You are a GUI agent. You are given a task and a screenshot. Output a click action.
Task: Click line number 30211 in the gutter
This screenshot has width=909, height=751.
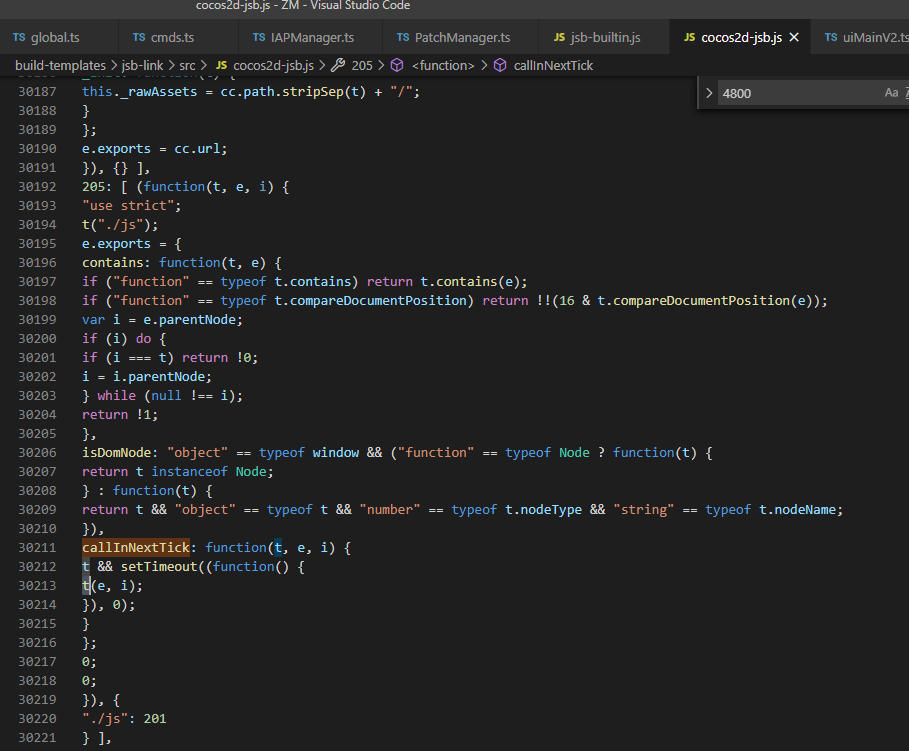pyautogui.click(x=37, y=547)
